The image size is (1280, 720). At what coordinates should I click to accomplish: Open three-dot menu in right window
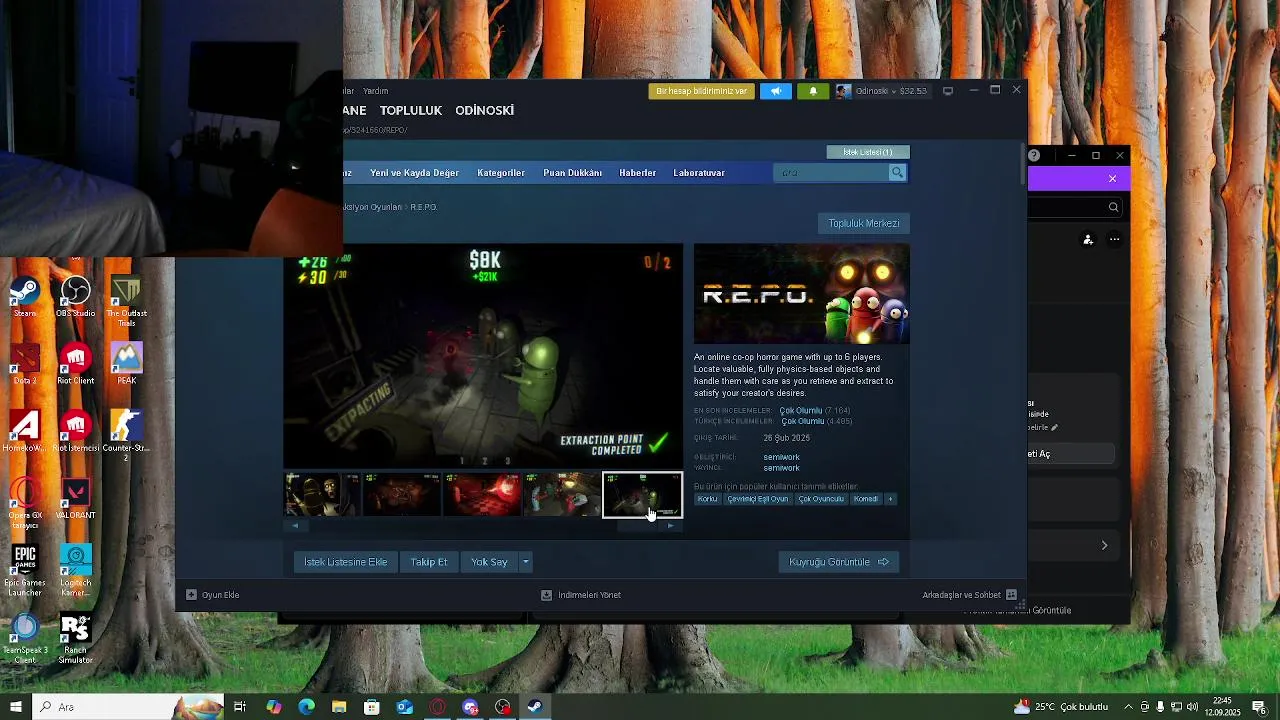click(1114, 240)
